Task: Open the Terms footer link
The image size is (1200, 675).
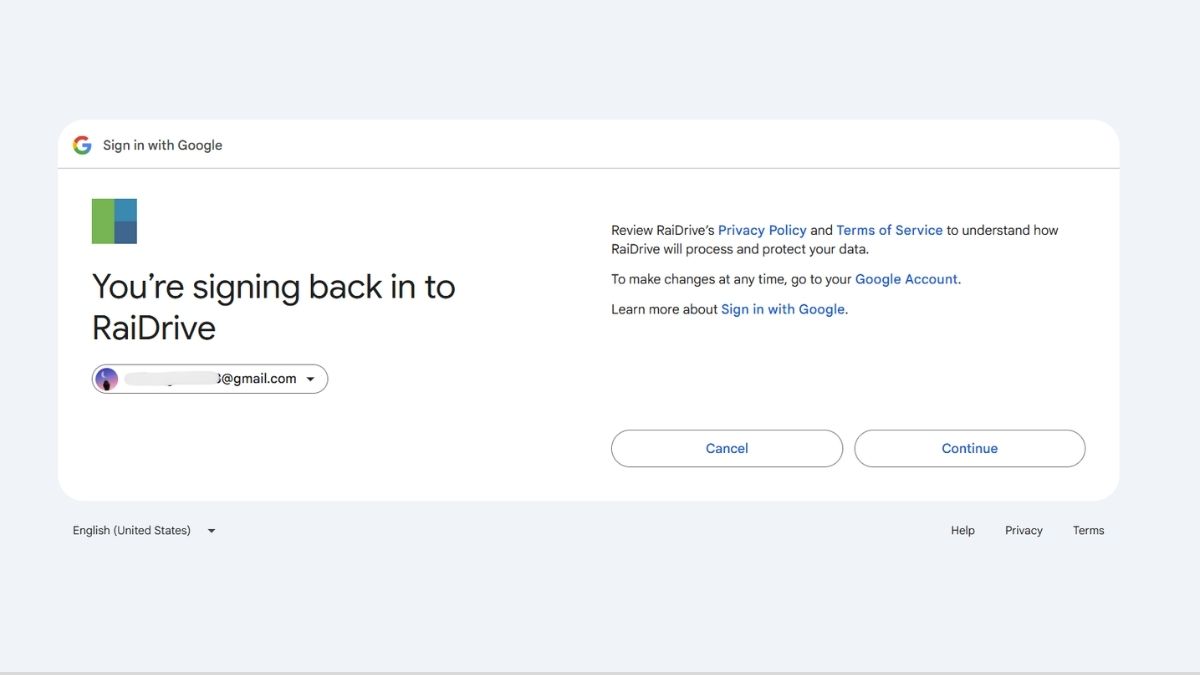Action: [x=1088, y=531]
